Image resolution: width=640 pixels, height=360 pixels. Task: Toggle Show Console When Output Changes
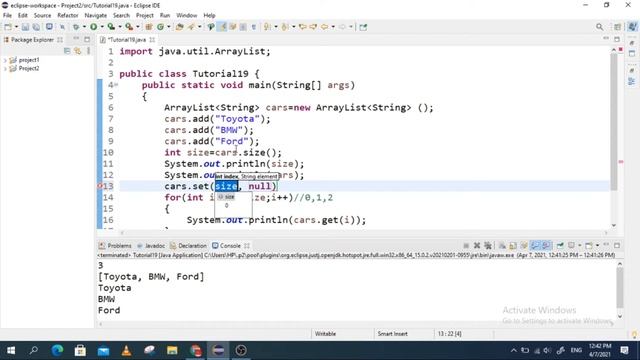coord(535,245)
